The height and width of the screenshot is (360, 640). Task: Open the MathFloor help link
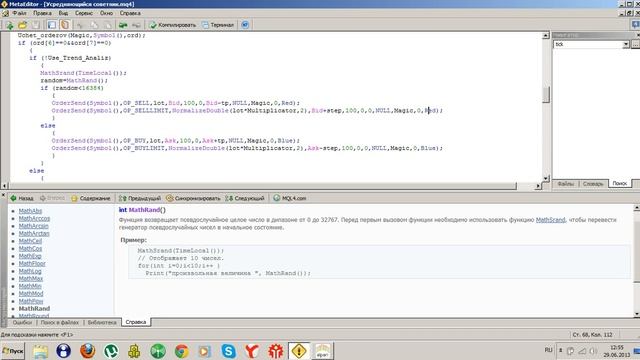coord(32,264)
